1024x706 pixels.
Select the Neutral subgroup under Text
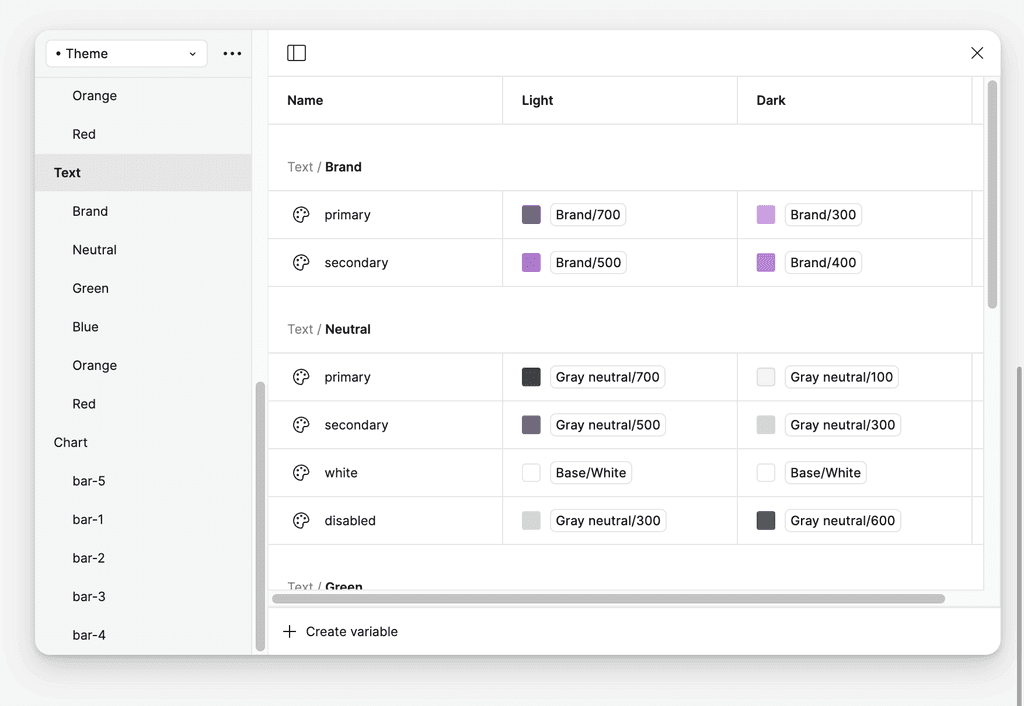pyautogui.click(x=94, y=249)
